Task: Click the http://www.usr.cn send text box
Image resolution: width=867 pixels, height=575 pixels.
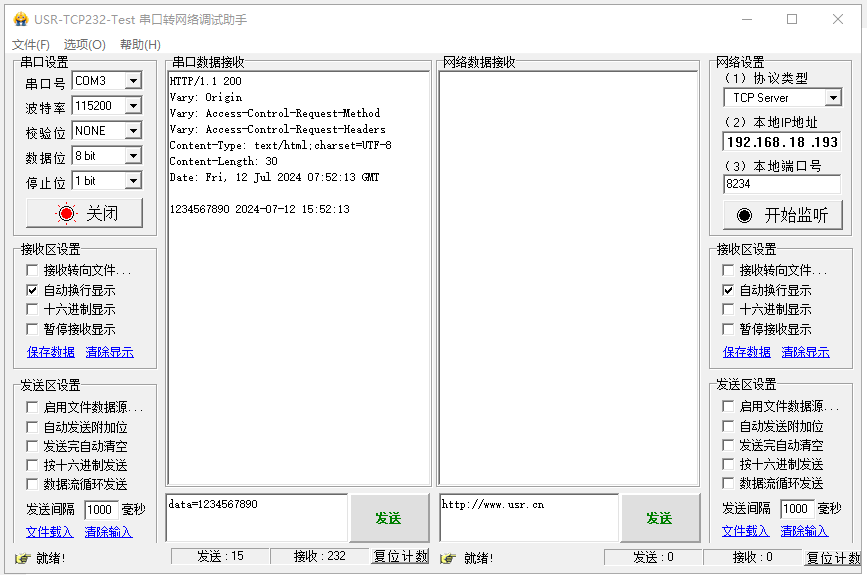Action: 529,518
